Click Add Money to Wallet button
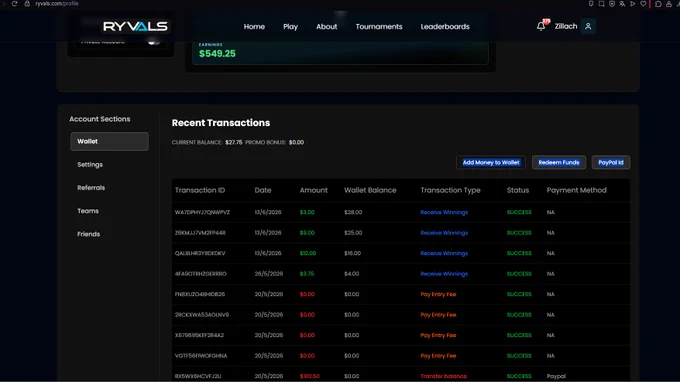The image size is (680, 382). point(491,163)
